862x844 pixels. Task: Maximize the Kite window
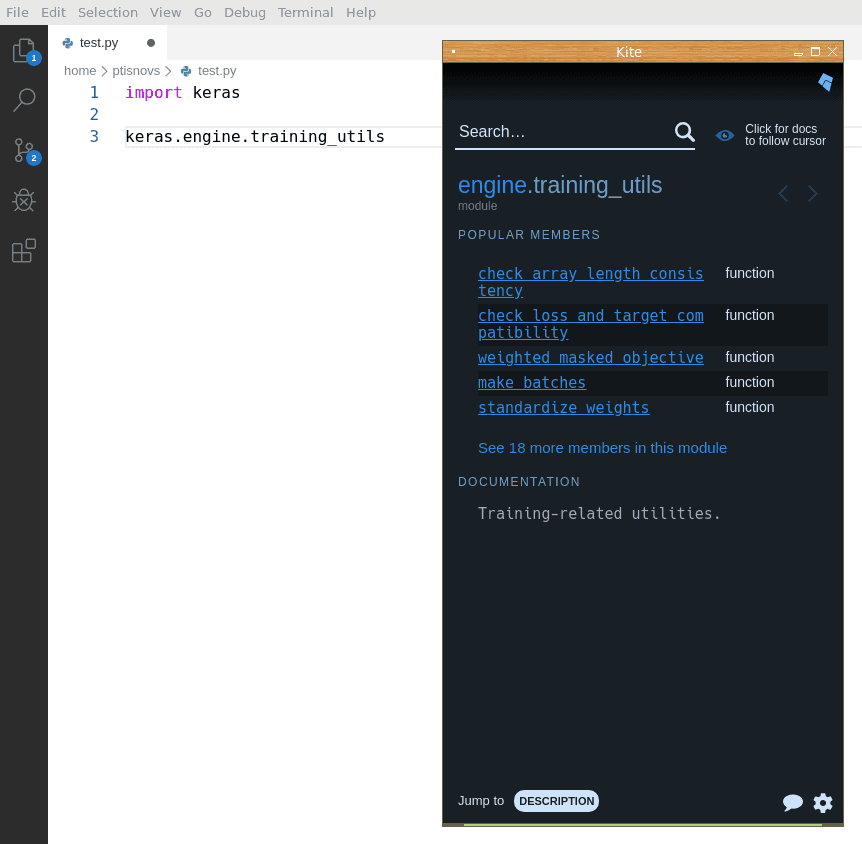pyautogui.click(x=816, y=52)
